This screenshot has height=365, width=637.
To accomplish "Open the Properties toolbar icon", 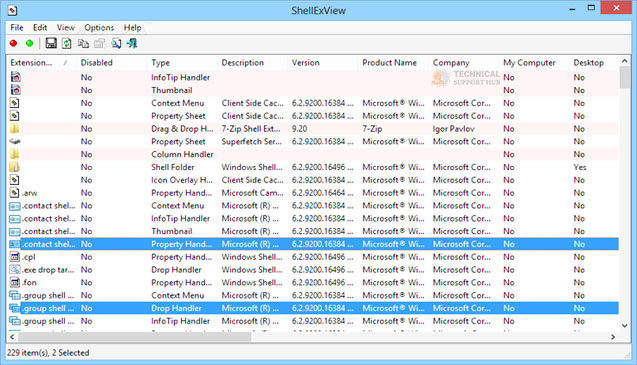I will [100, 43].
